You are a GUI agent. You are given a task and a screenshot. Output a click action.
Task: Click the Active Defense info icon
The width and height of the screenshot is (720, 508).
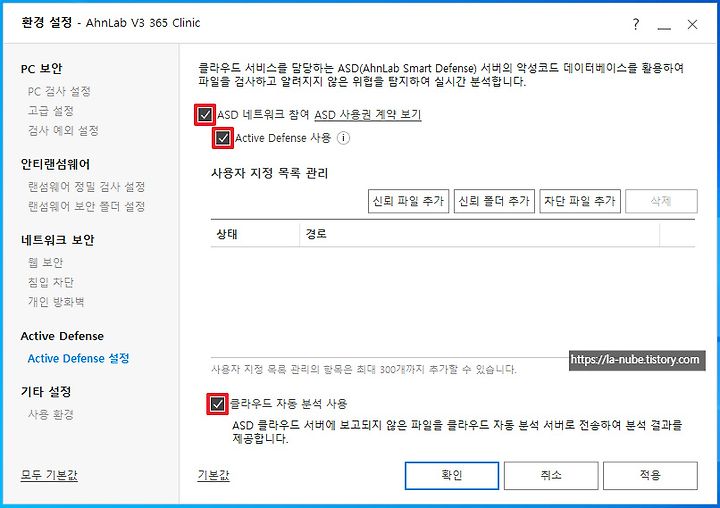pos(343,138)
